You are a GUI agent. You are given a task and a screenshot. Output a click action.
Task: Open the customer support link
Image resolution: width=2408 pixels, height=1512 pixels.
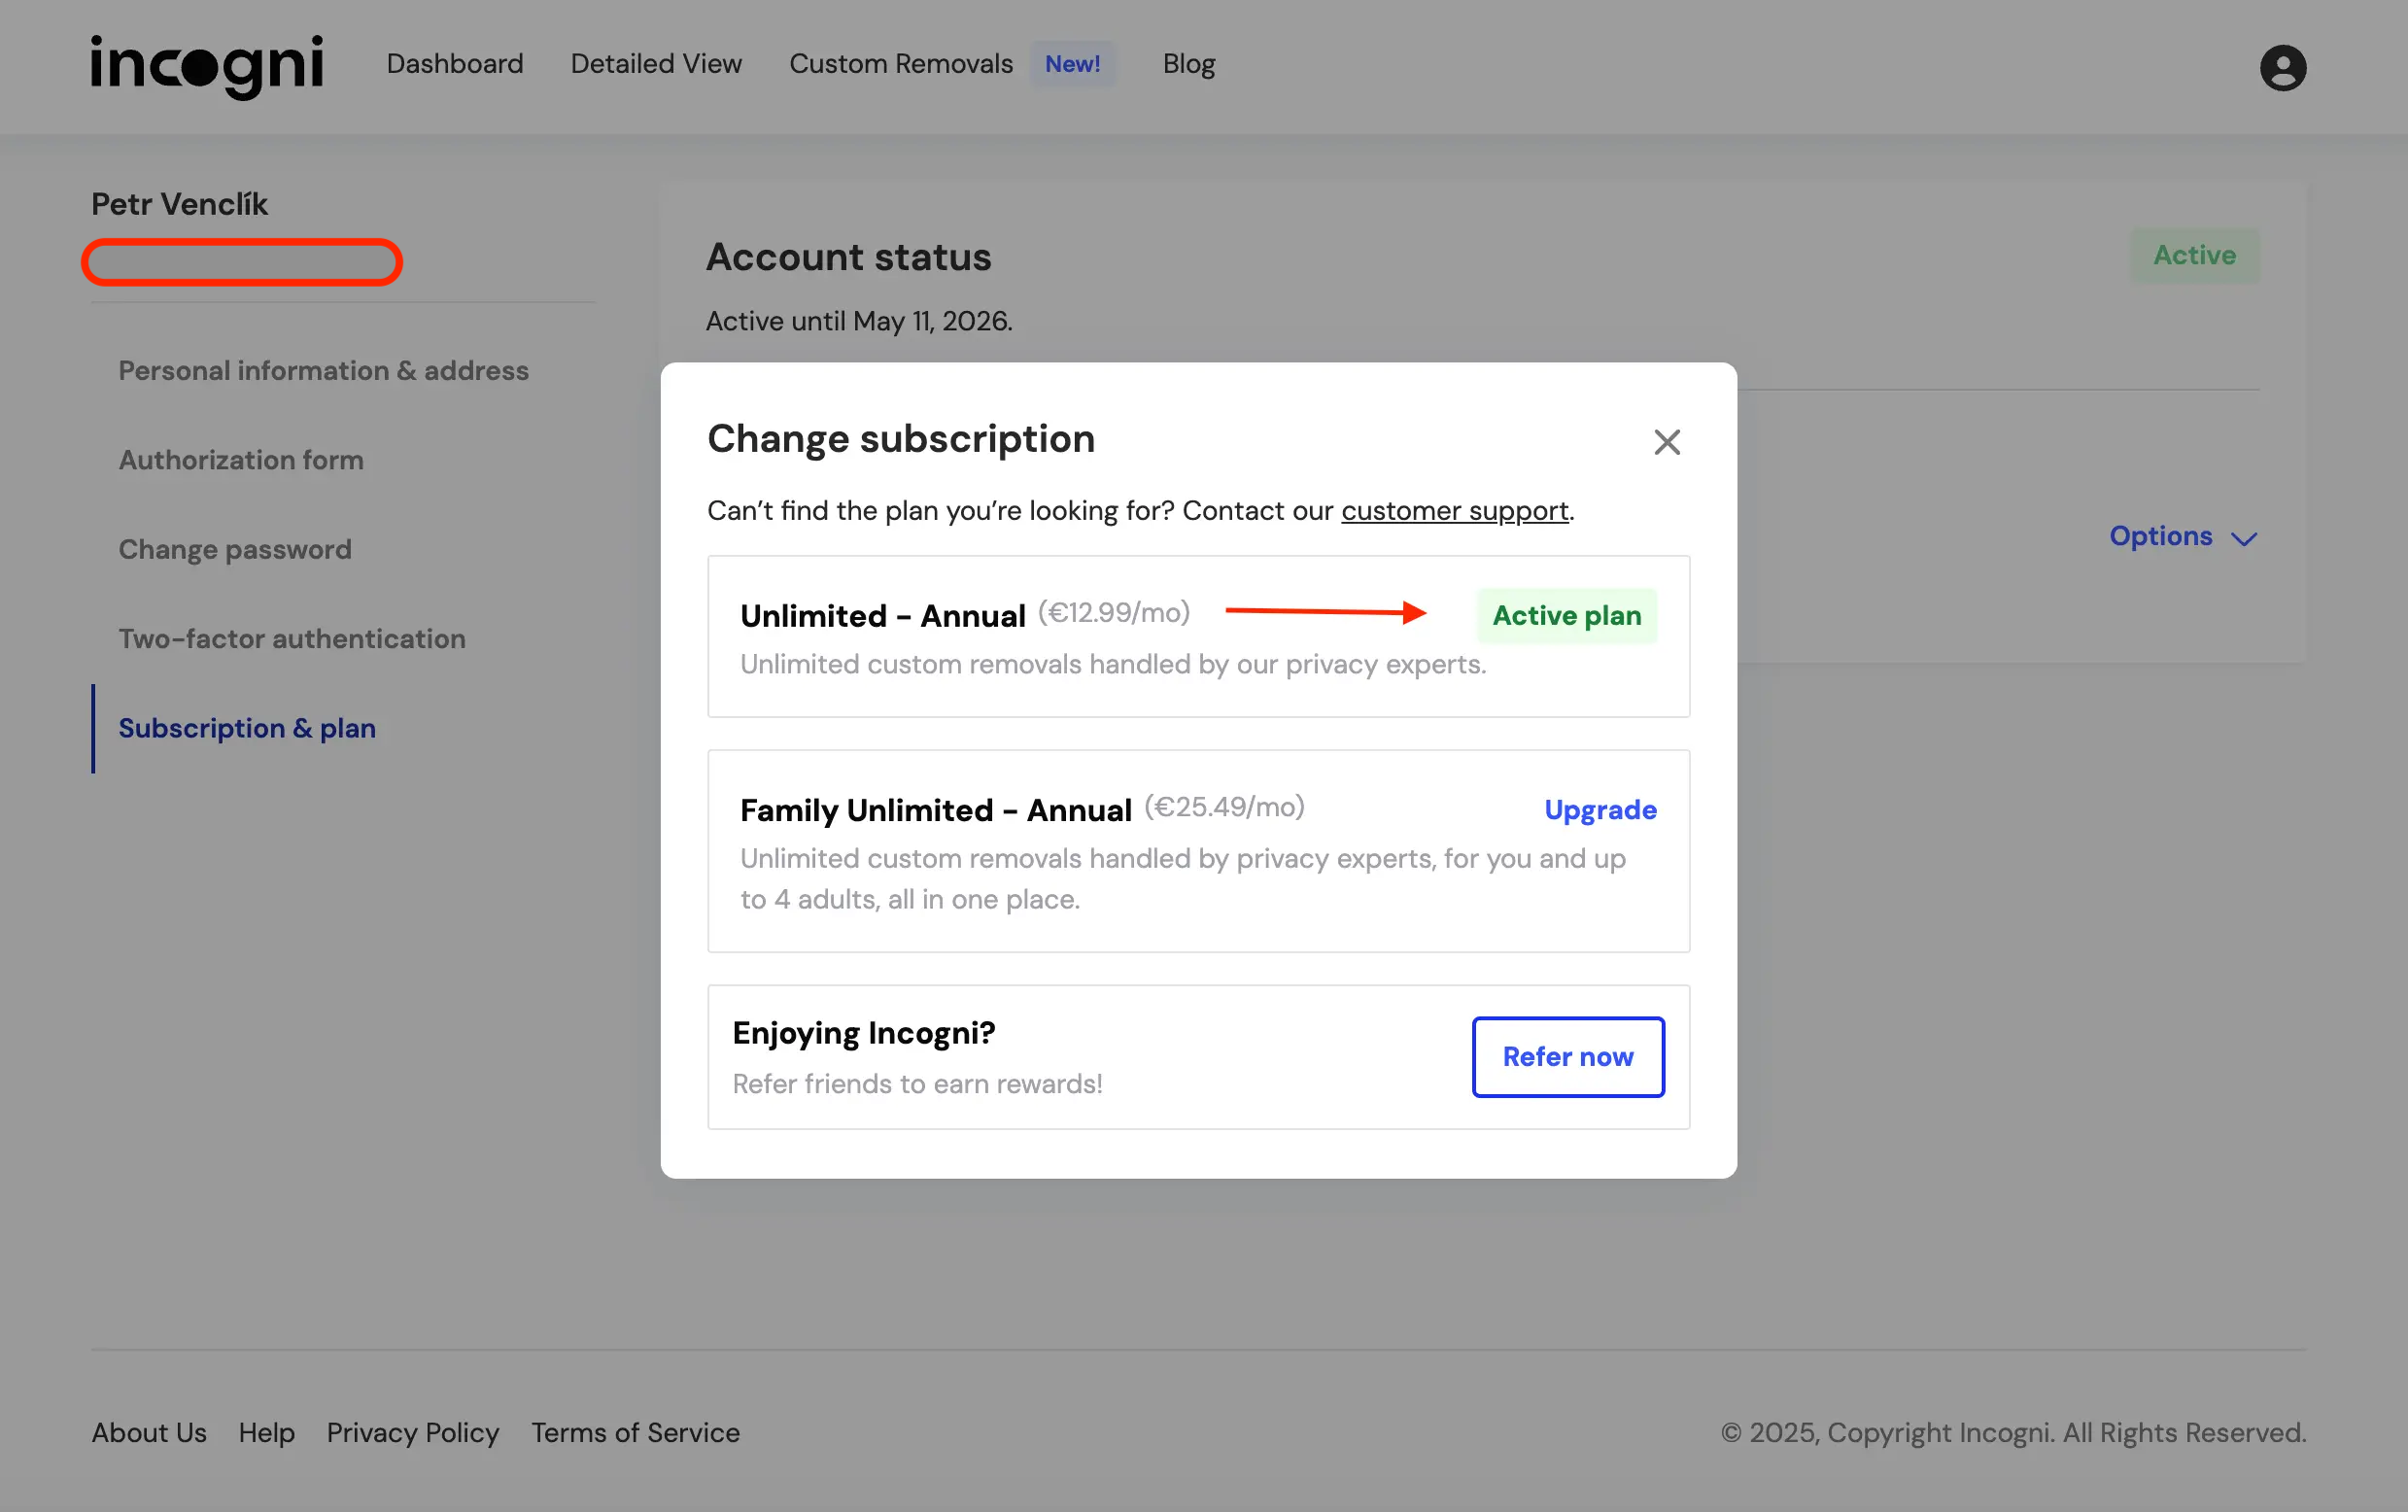[1454, 511]
